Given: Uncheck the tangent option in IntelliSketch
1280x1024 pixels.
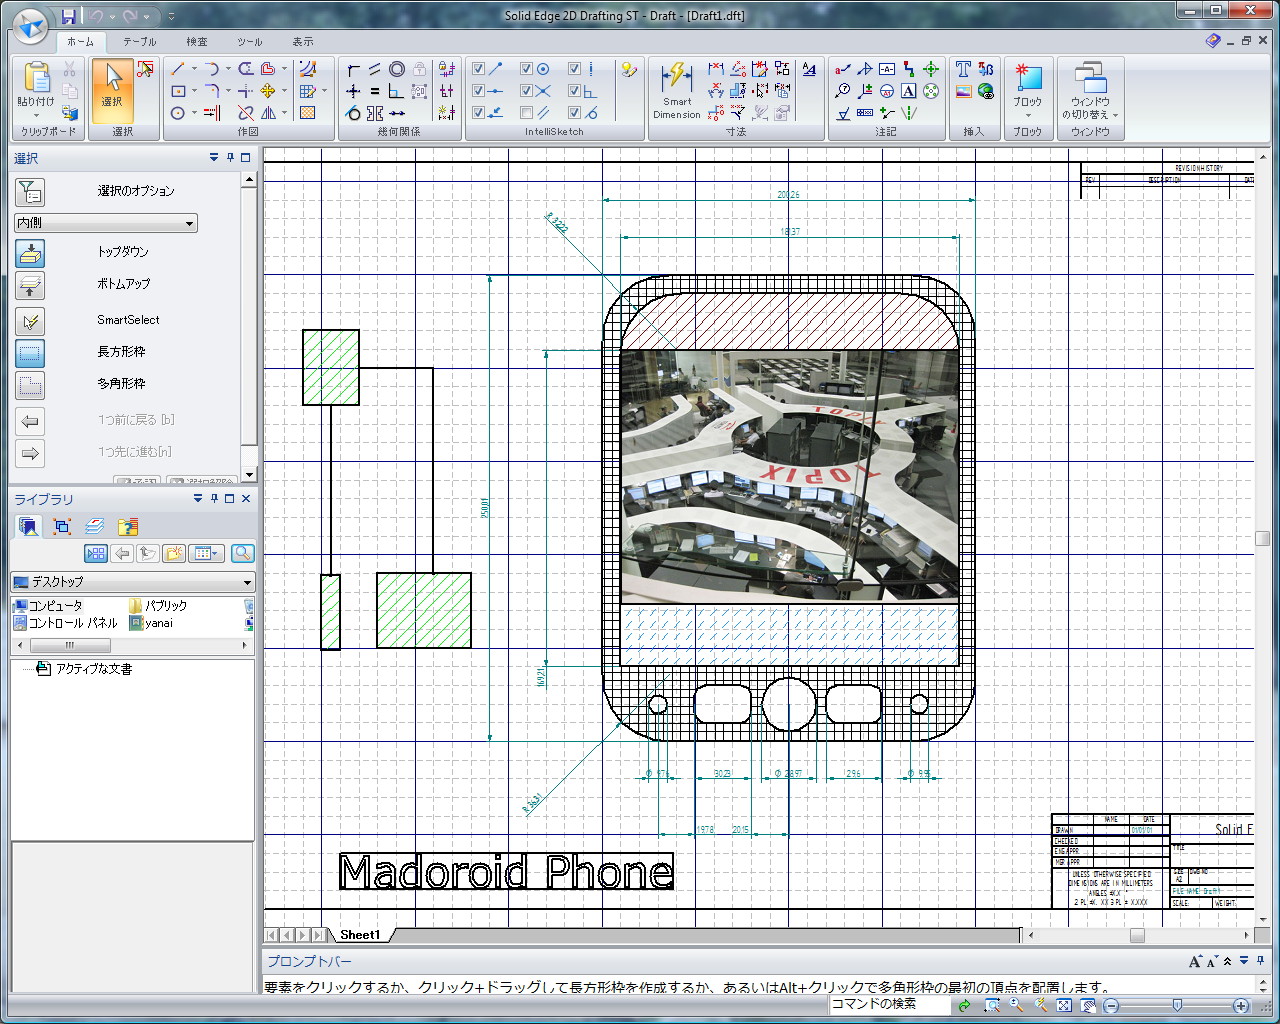Looking at the screenshot, I should (574, 112).
